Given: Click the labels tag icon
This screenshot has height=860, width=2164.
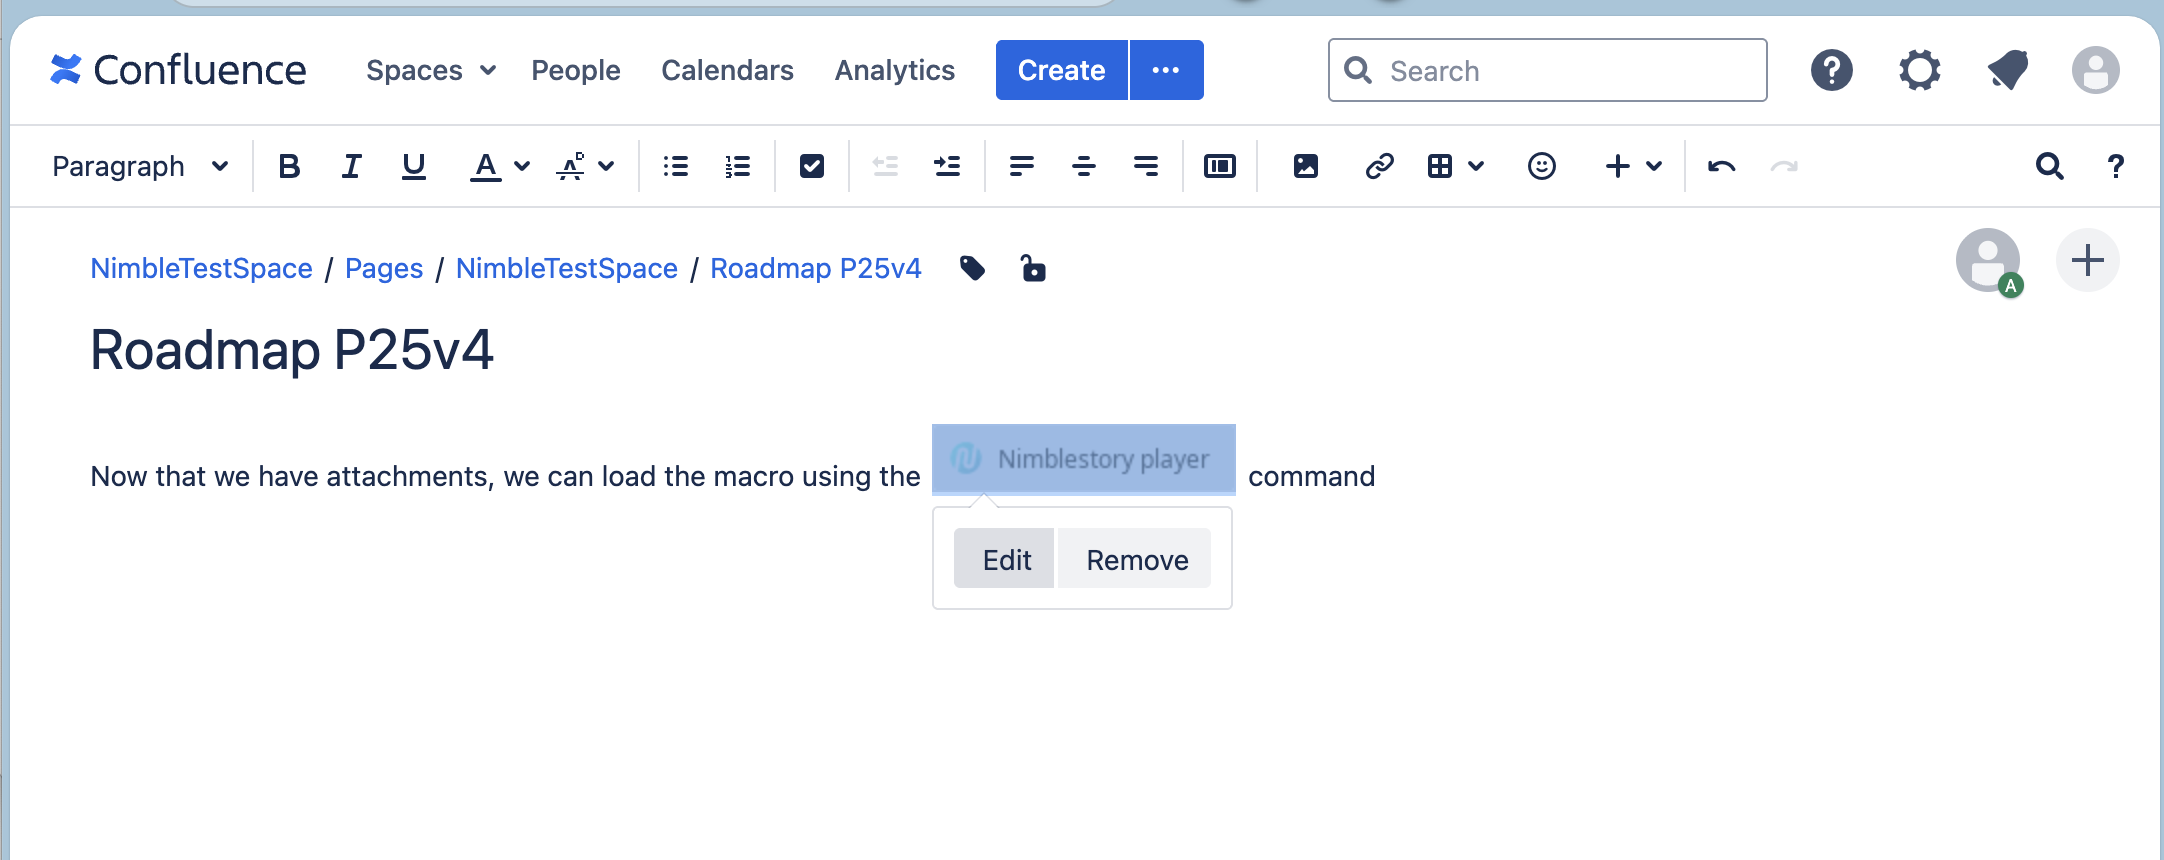Looking at the screenshot, I should [x=972, y=268].
